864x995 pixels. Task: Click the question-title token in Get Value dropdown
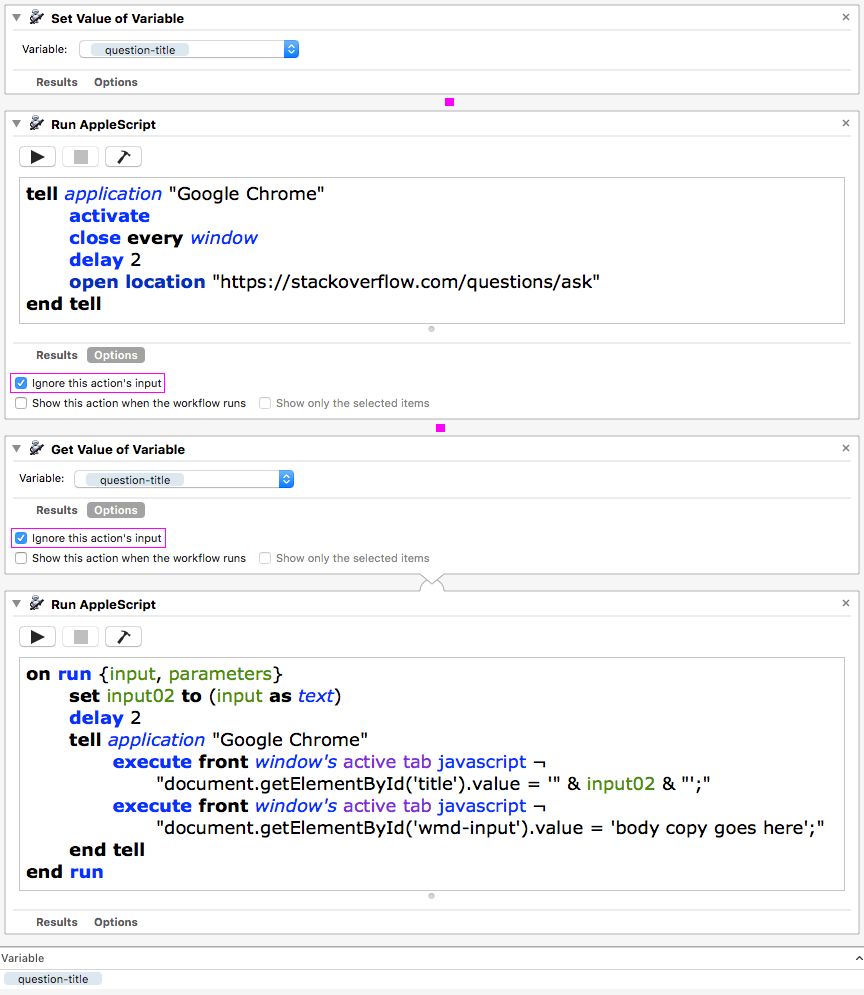pos(134,480)
